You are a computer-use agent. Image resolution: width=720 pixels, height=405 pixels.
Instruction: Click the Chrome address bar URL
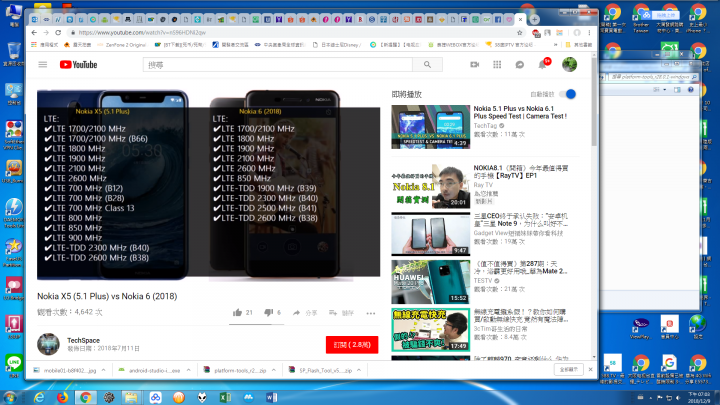click(142, 33)
